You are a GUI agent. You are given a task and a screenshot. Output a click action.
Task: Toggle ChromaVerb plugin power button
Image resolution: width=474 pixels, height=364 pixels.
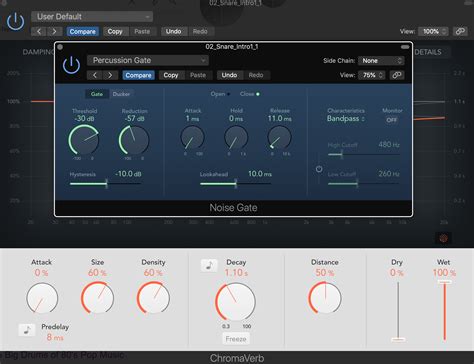click(15, 22)
